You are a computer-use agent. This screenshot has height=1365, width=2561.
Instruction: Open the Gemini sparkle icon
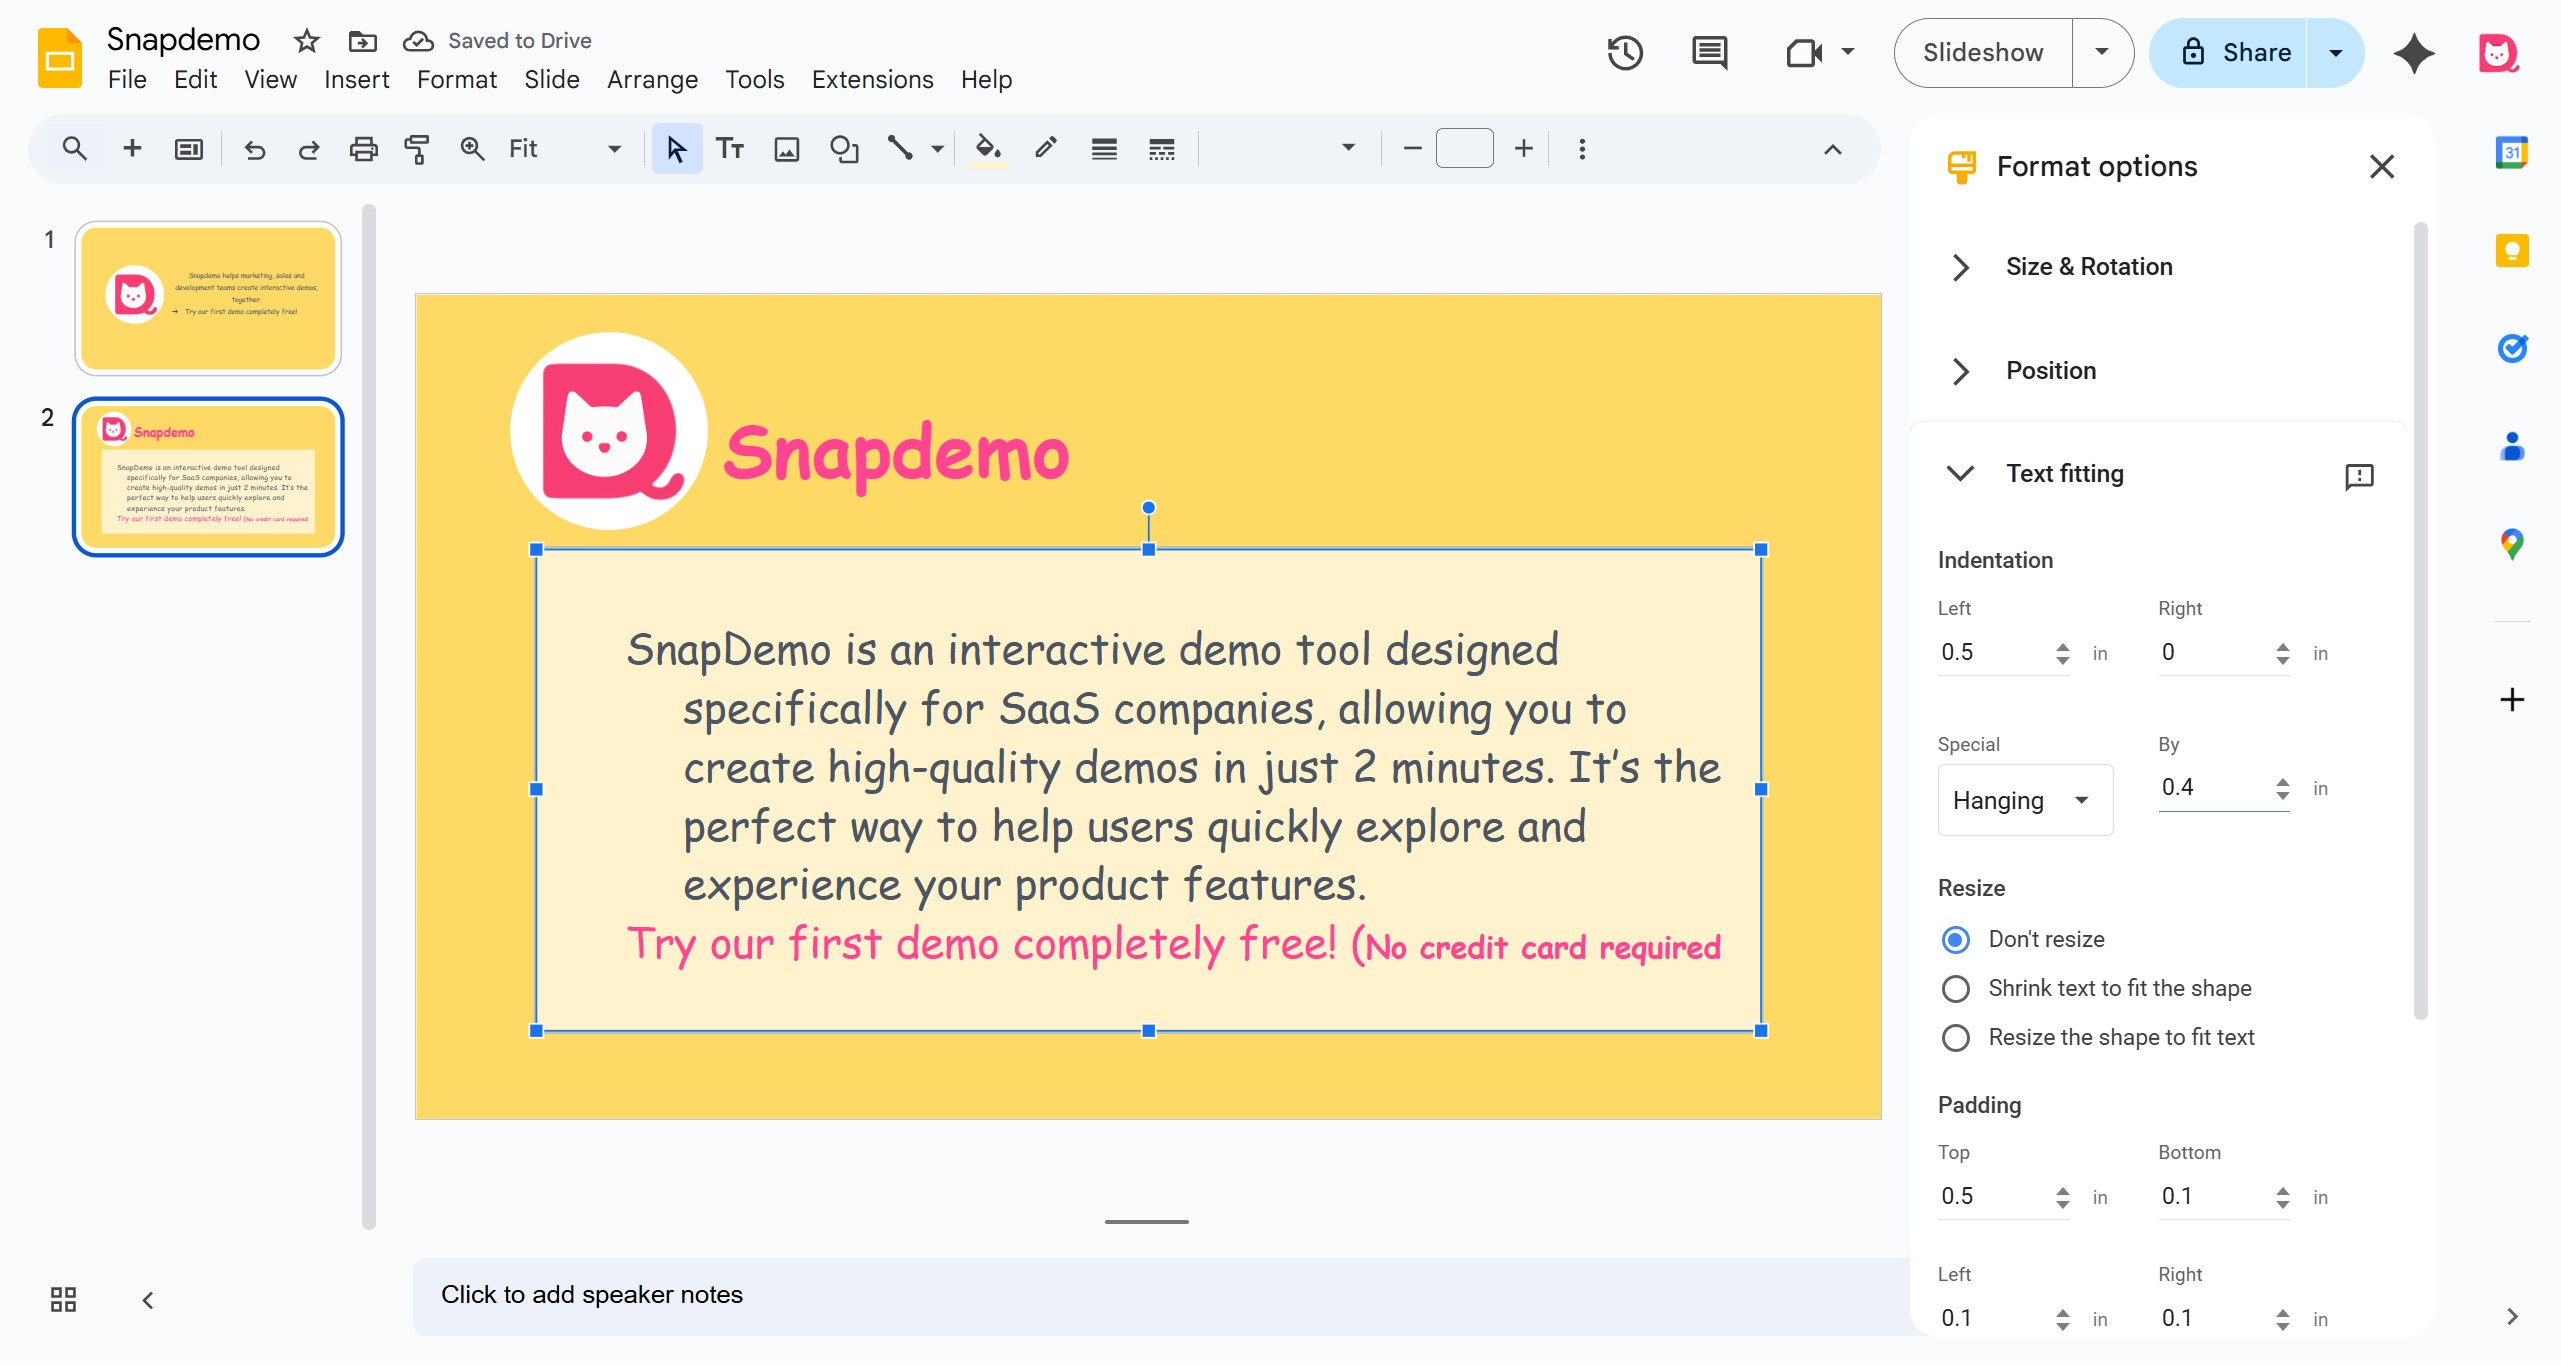click(2414, 53)
